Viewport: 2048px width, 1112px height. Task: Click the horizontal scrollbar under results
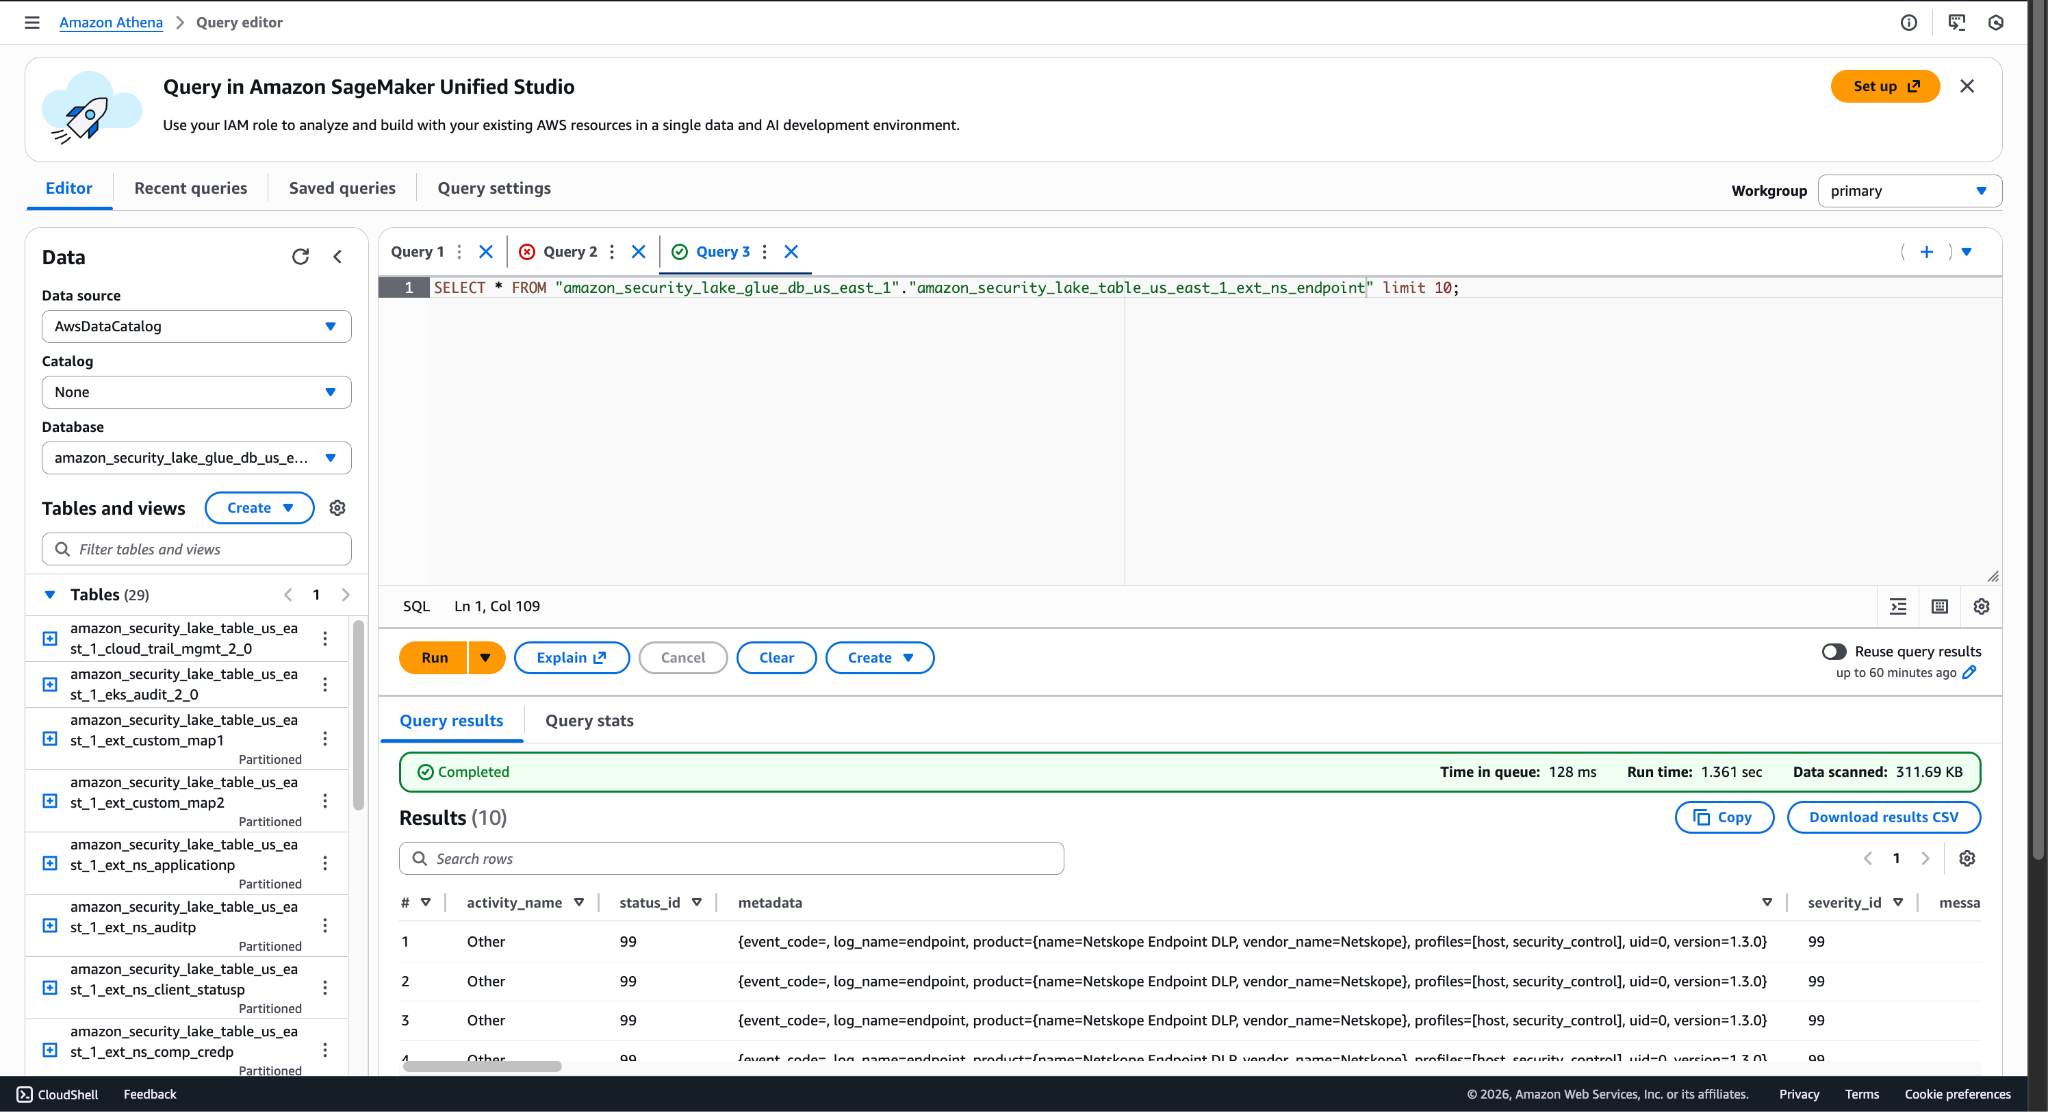[x=482, y=1066]
